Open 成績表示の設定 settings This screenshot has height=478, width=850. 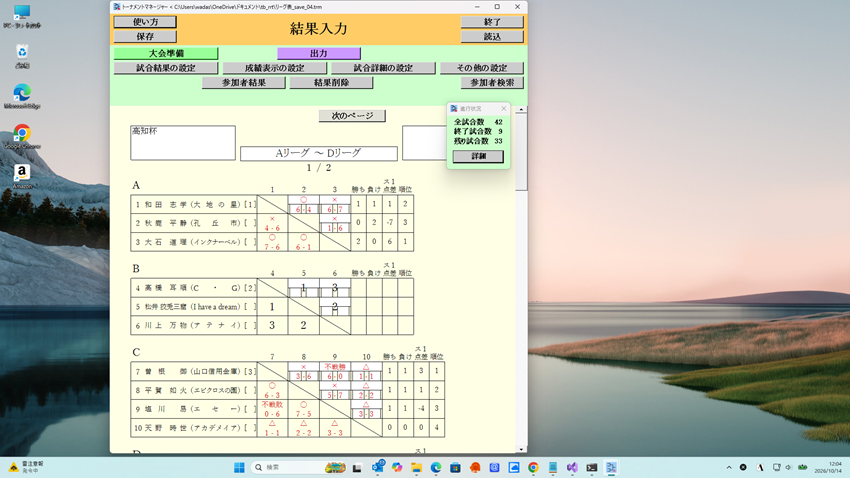tap(274, 68)
